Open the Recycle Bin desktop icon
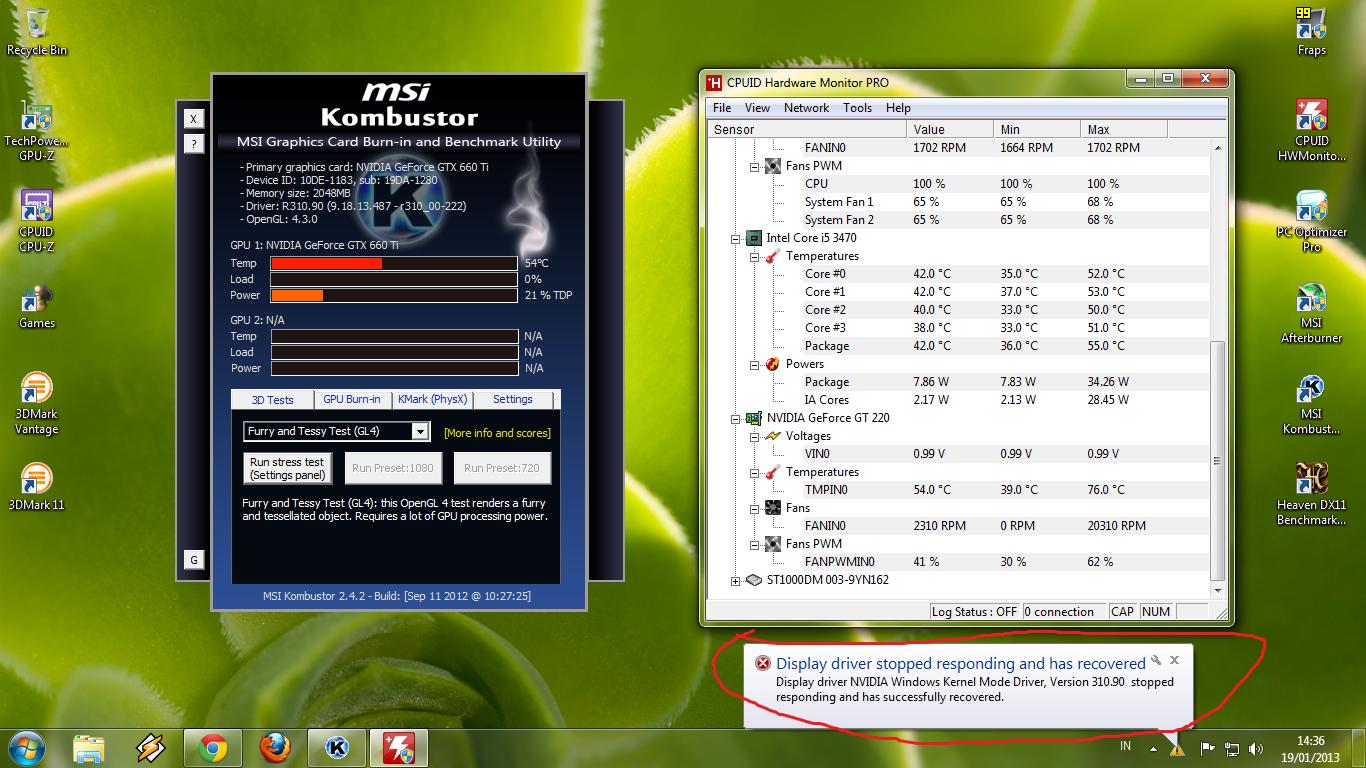This screenshot has width=1366, height=768. (37, 32)
